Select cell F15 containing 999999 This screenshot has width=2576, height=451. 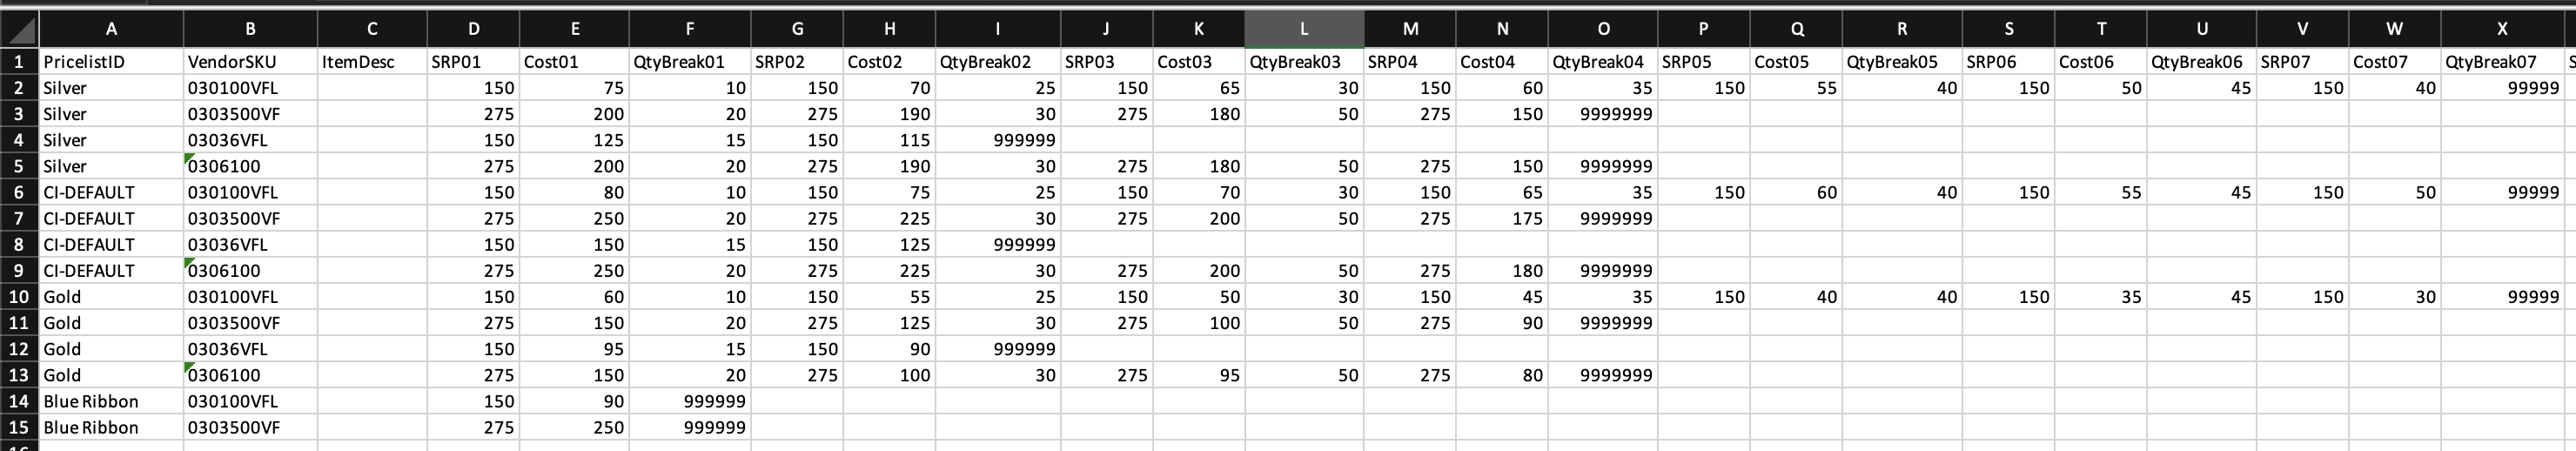pyautogui.click(x=690, y=428)
